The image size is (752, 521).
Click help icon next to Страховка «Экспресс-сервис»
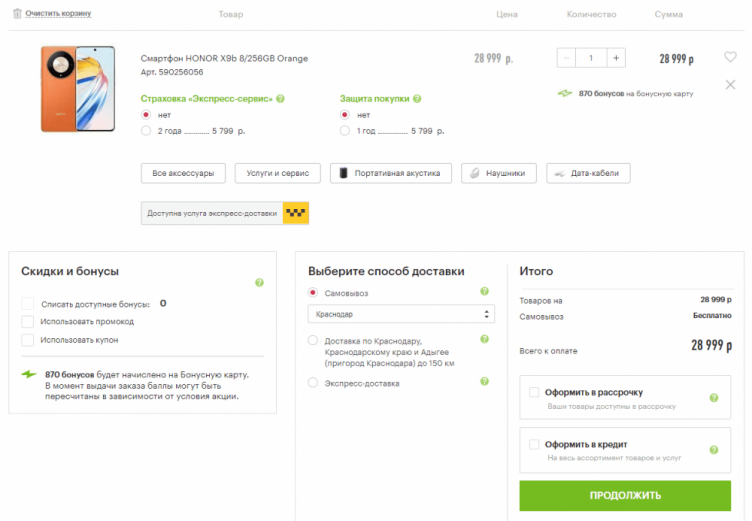click(x=281, y=99)
